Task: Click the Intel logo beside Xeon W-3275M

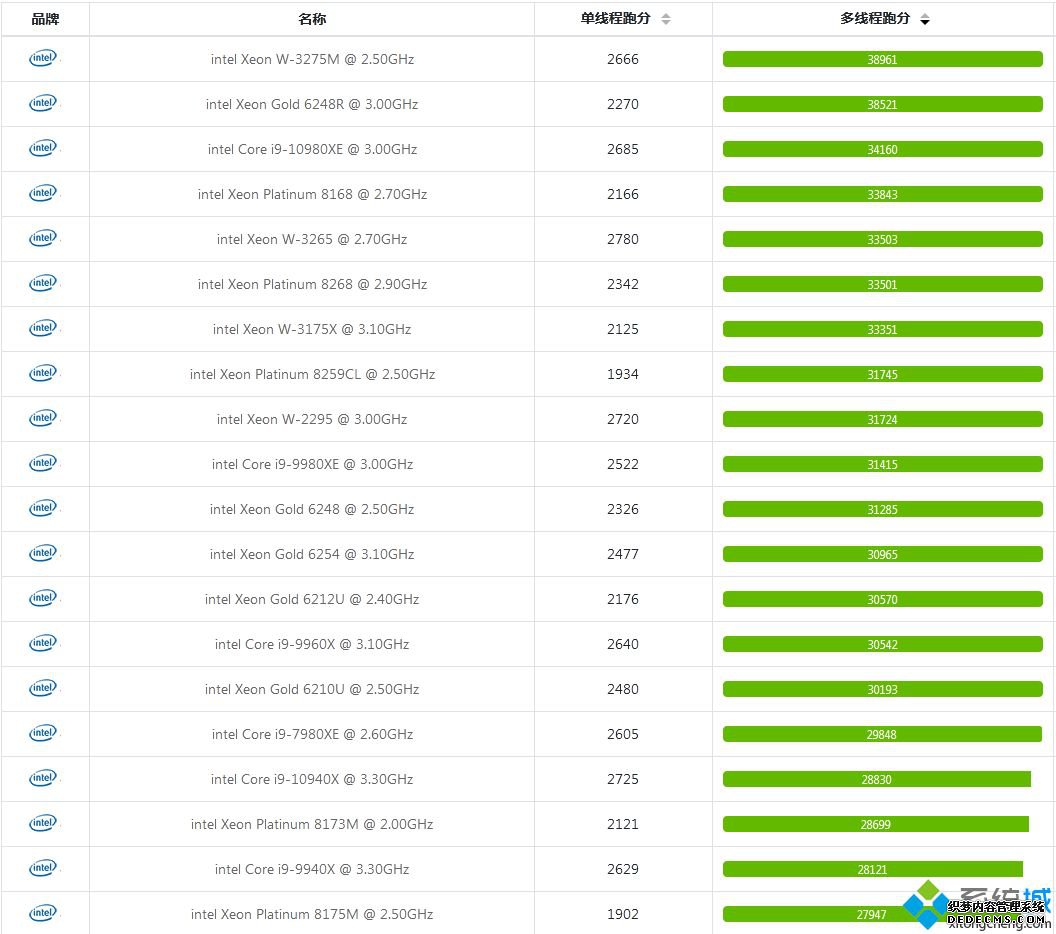Action: (x=43, y=58)
